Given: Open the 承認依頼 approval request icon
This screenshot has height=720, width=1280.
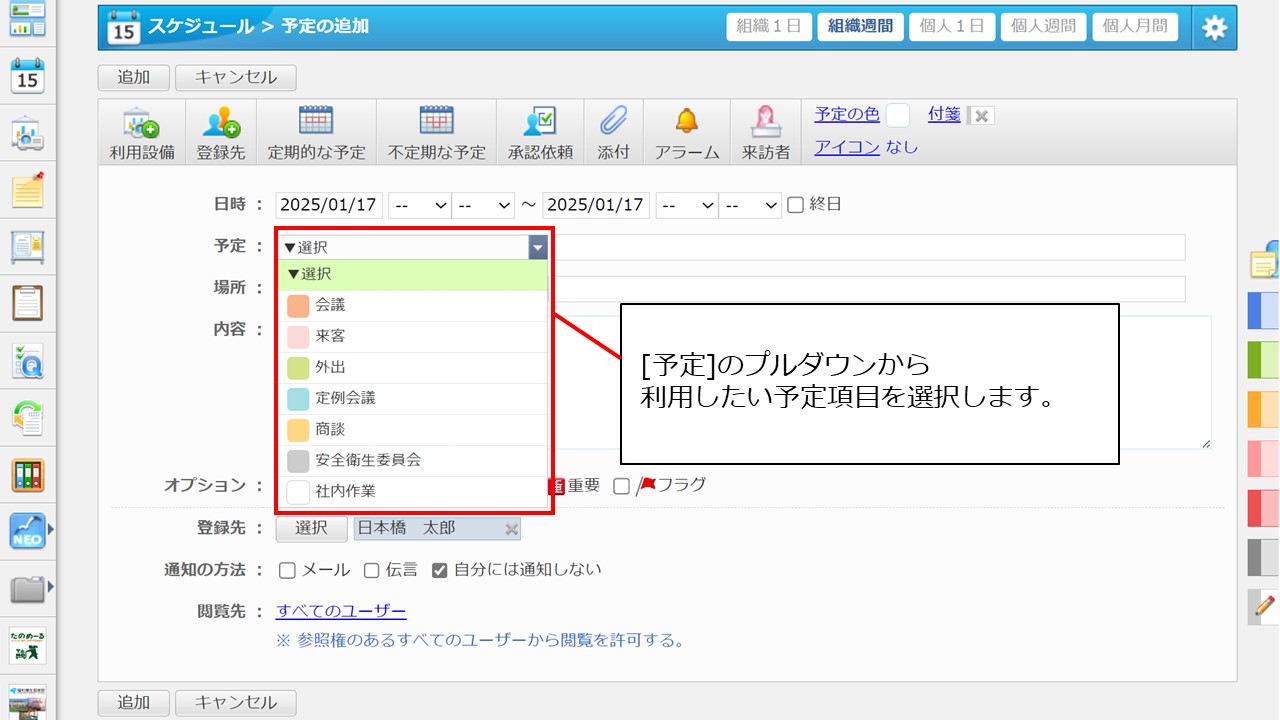Looking at the screenshot, I should coord(540,122).
